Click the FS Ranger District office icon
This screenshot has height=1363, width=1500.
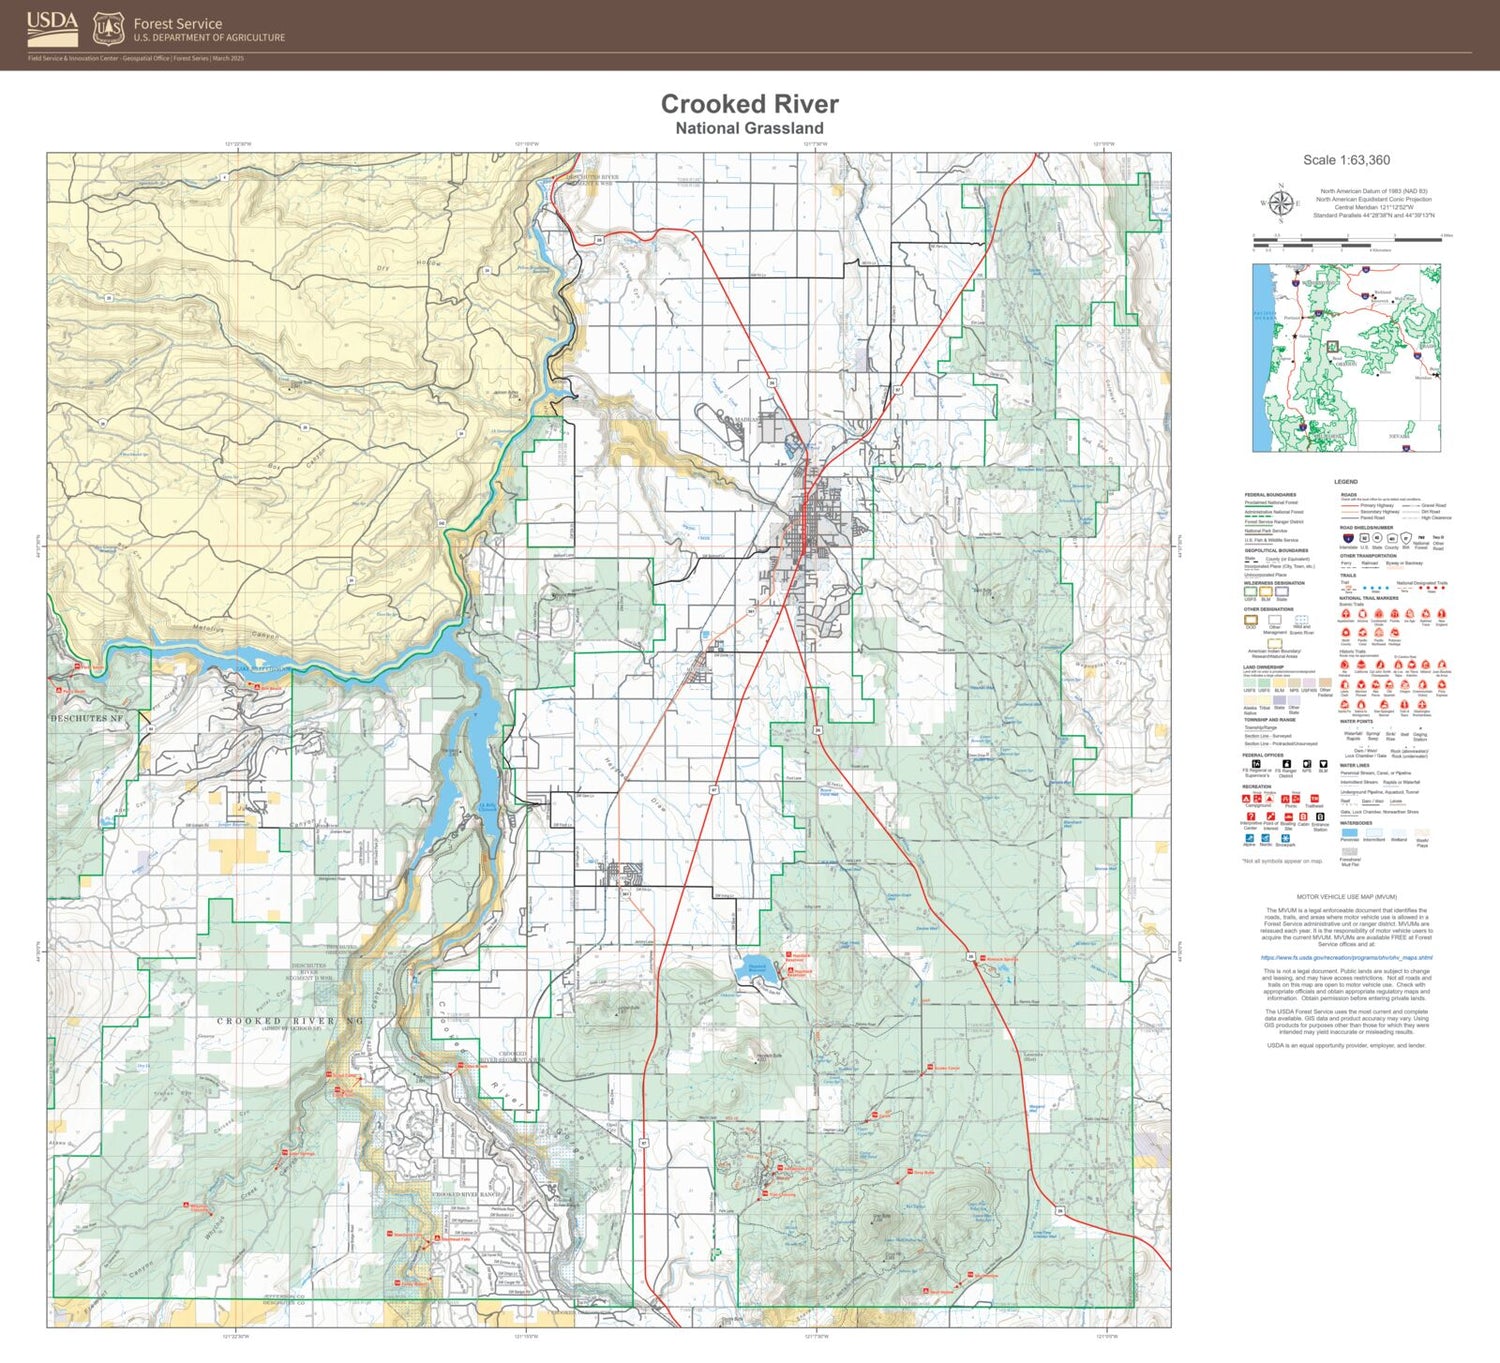[x=1287, y=764]
